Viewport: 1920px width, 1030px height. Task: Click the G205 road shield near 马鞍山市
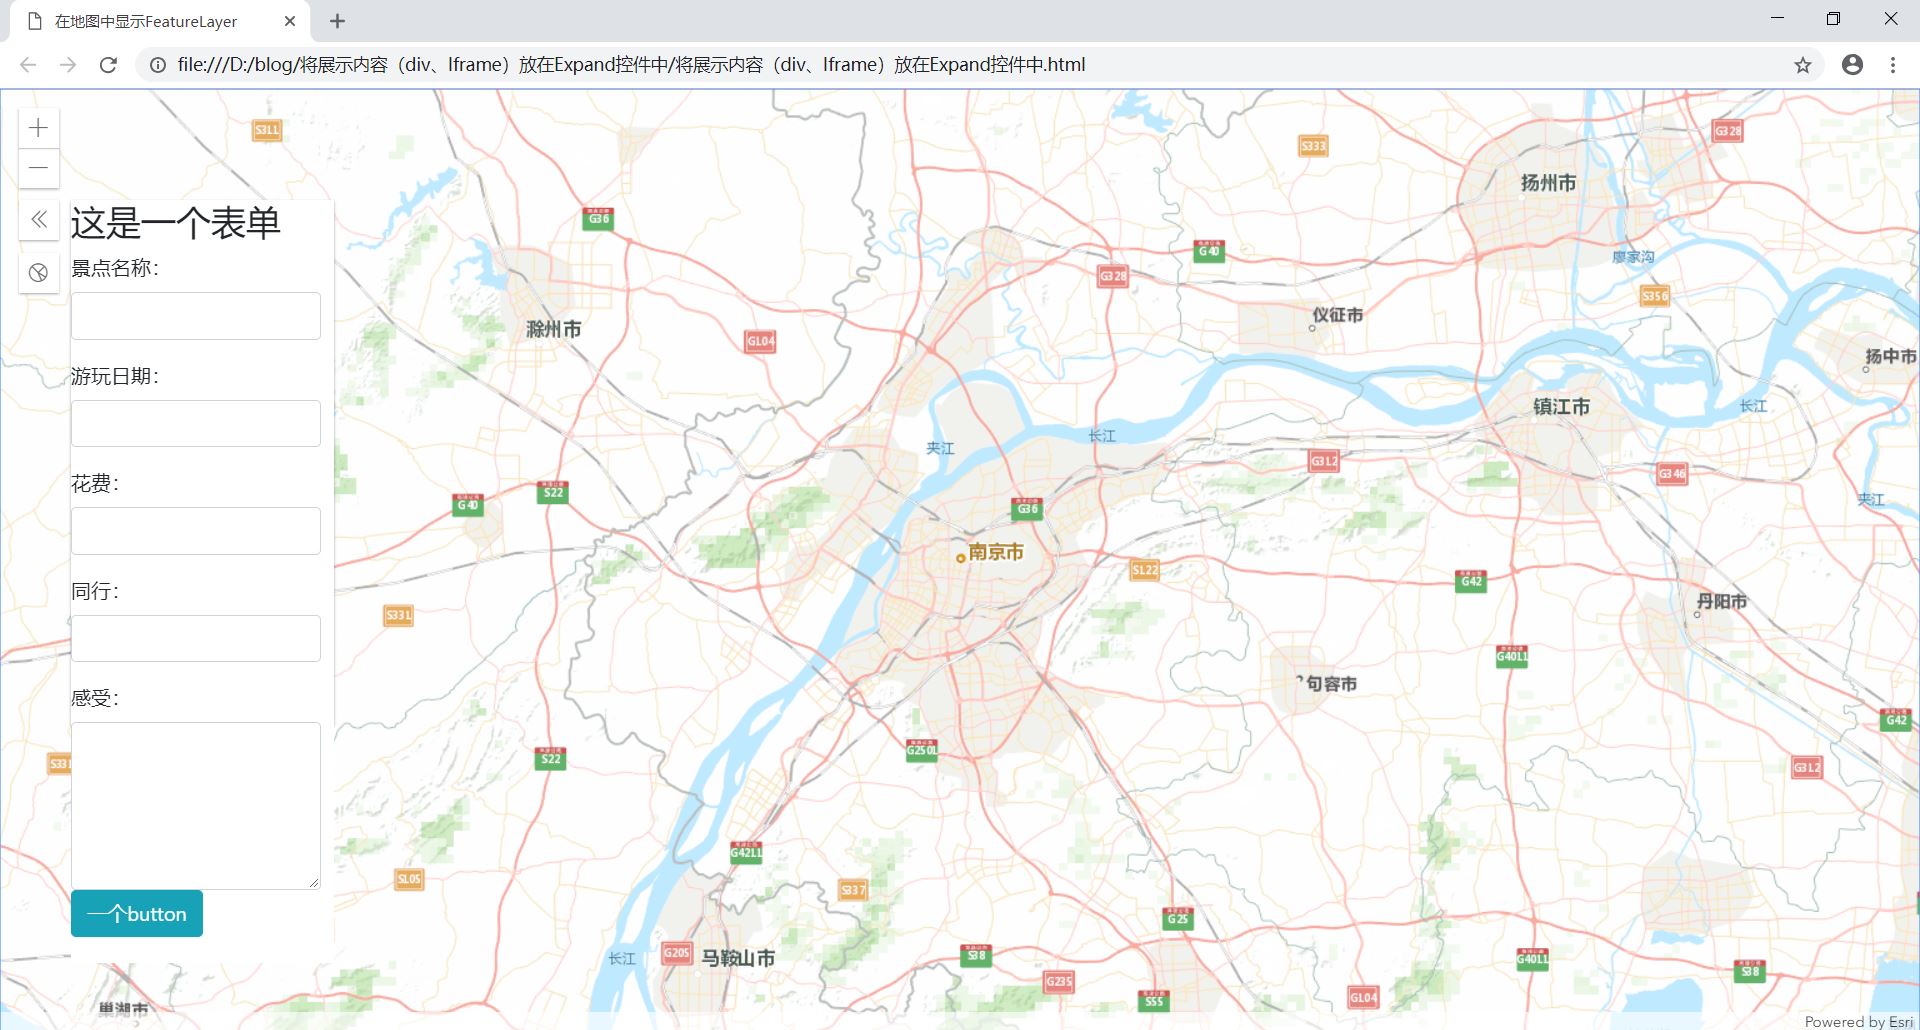tap(676, 953)
